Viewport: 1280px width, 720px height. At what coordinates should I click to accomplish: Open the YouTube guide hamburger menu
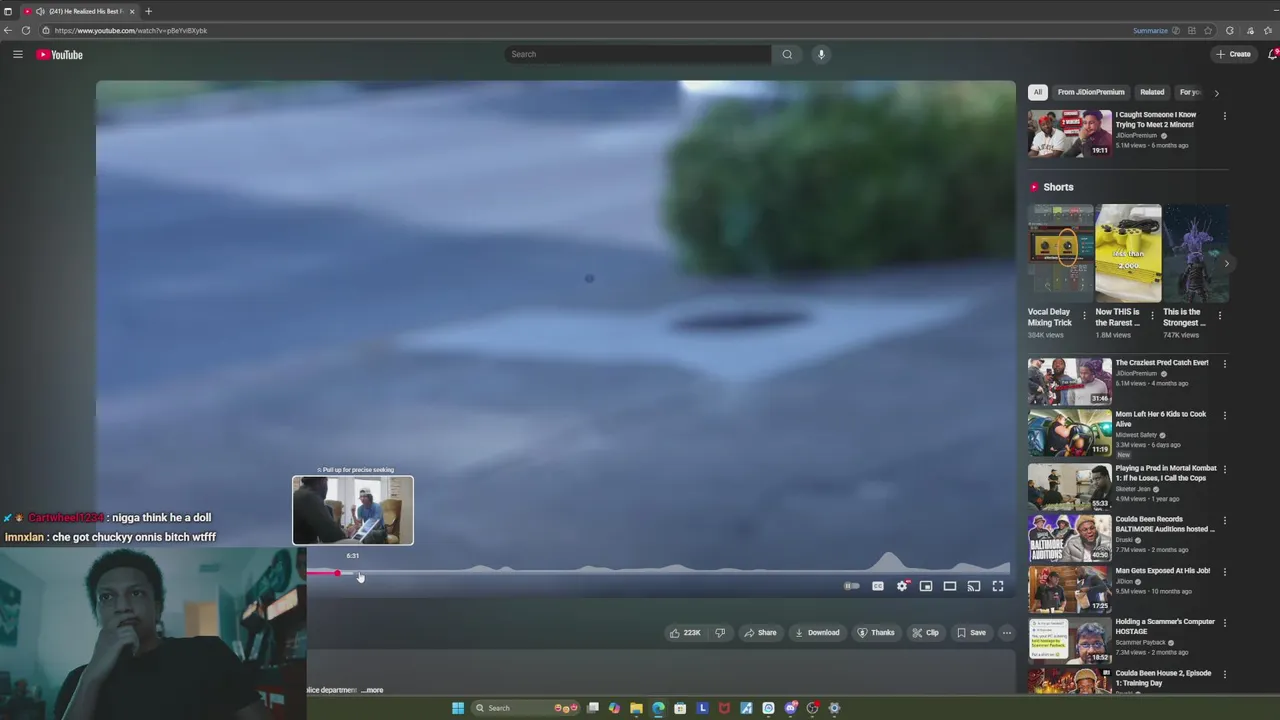tap(17, 54)
